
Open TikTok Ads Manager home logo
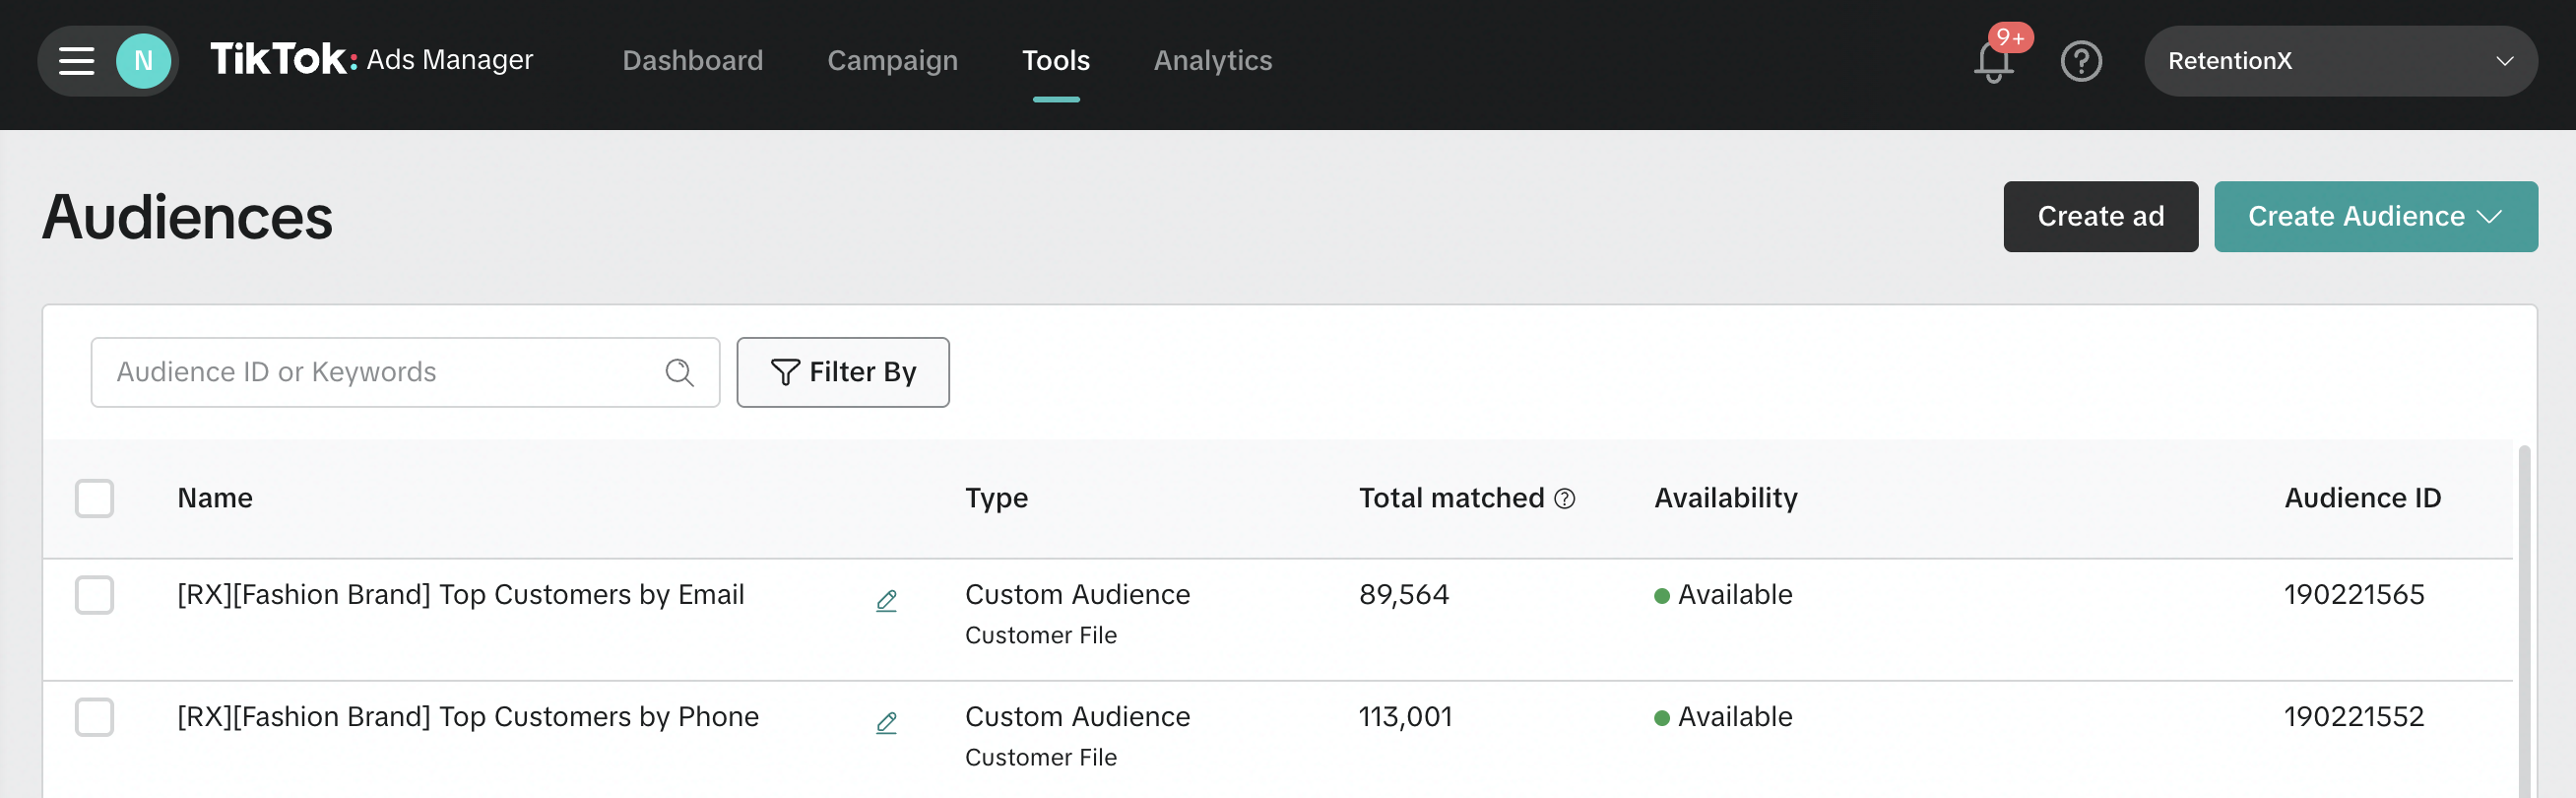[x=371, y=60]
